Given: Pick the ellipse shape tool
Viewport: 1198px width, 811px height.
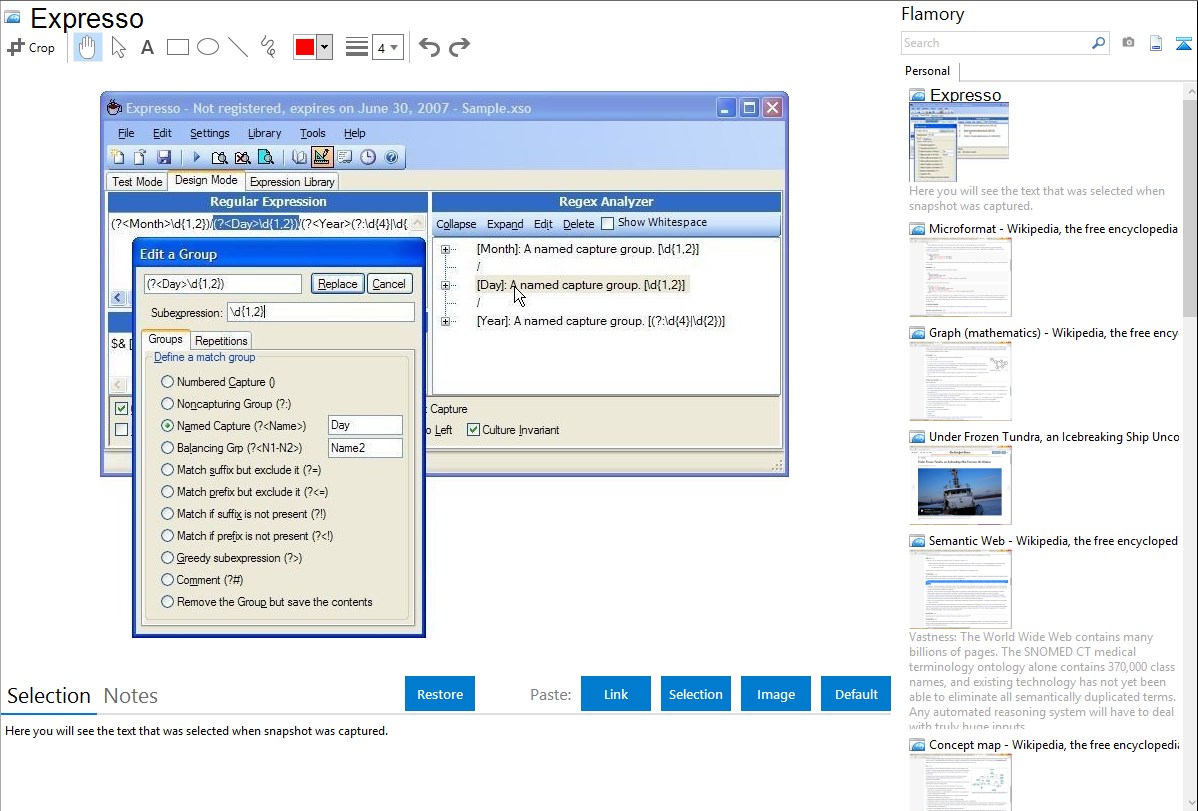Looking at the screenshot, I should click(208, 47).
